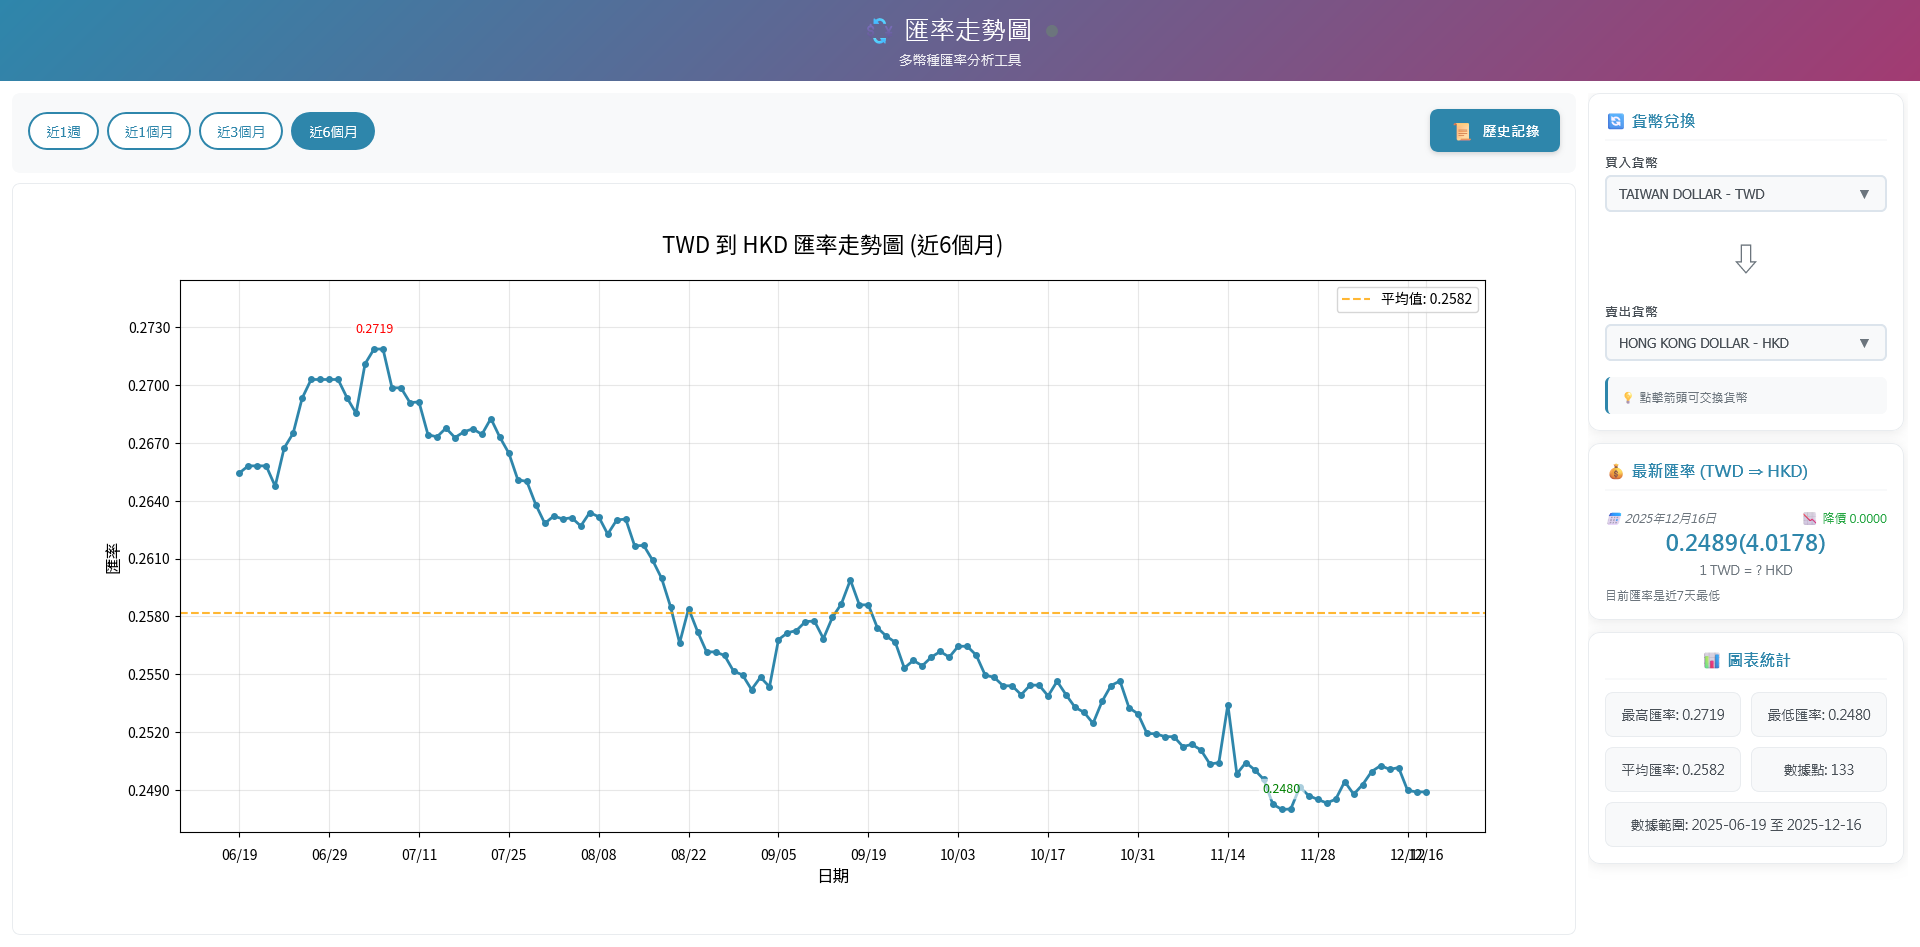1920x947 pixels.
Task: Click the bar chart statistics icon
Action: (1711, 661)
